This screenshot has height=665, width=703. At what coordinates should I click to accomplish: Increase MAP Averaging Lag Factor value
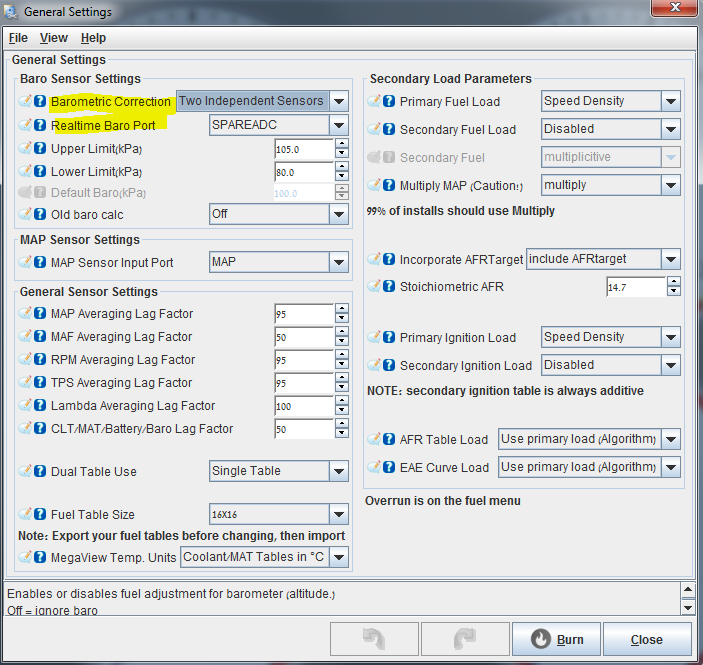pyautogui.click(x=342, y=309)
